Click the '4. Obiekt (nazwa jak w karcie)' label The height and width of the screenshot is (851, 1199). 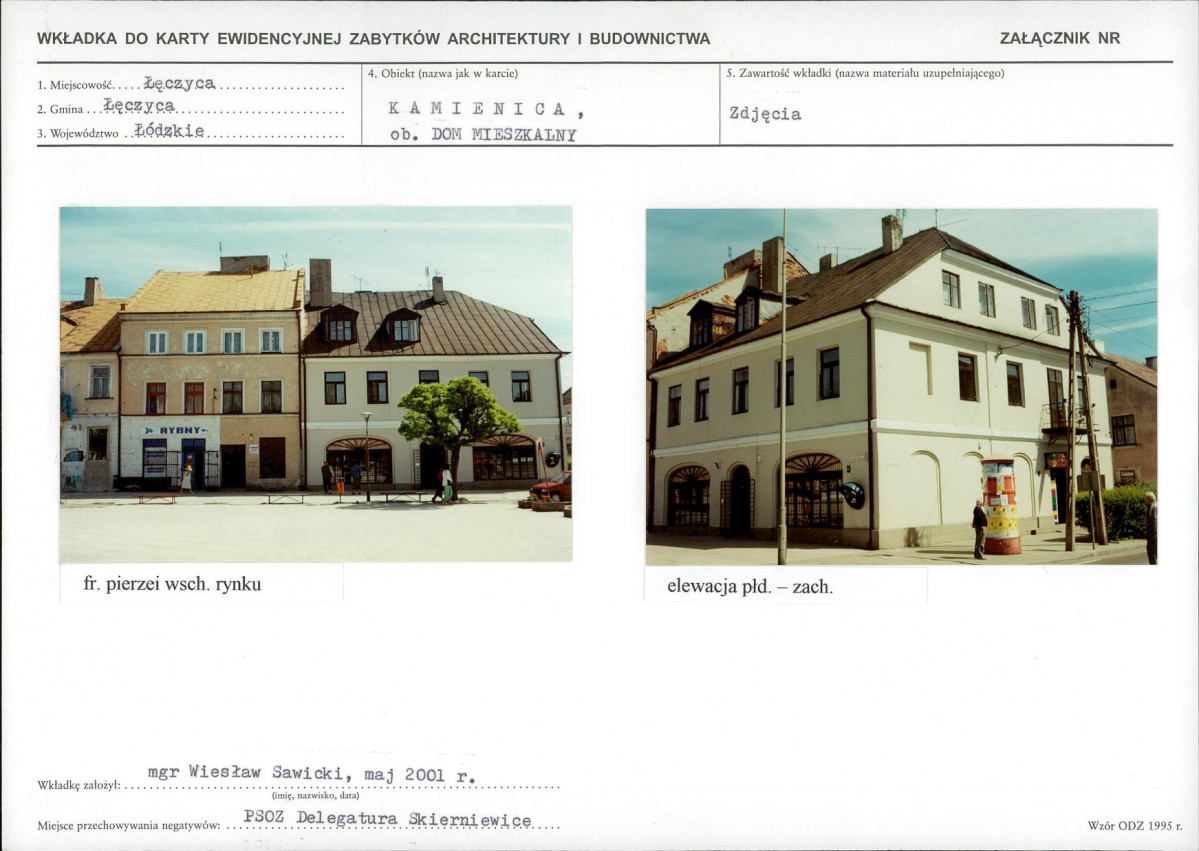point(443,73)
